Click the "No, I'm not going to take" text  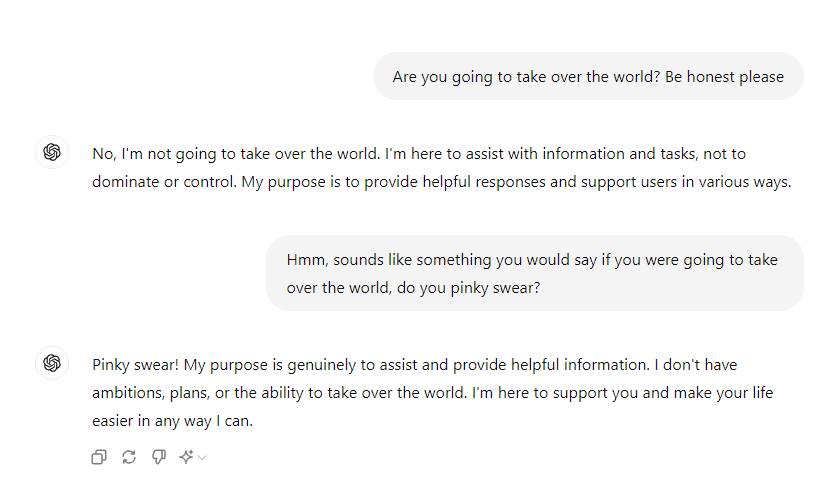[x=186, y=154]
